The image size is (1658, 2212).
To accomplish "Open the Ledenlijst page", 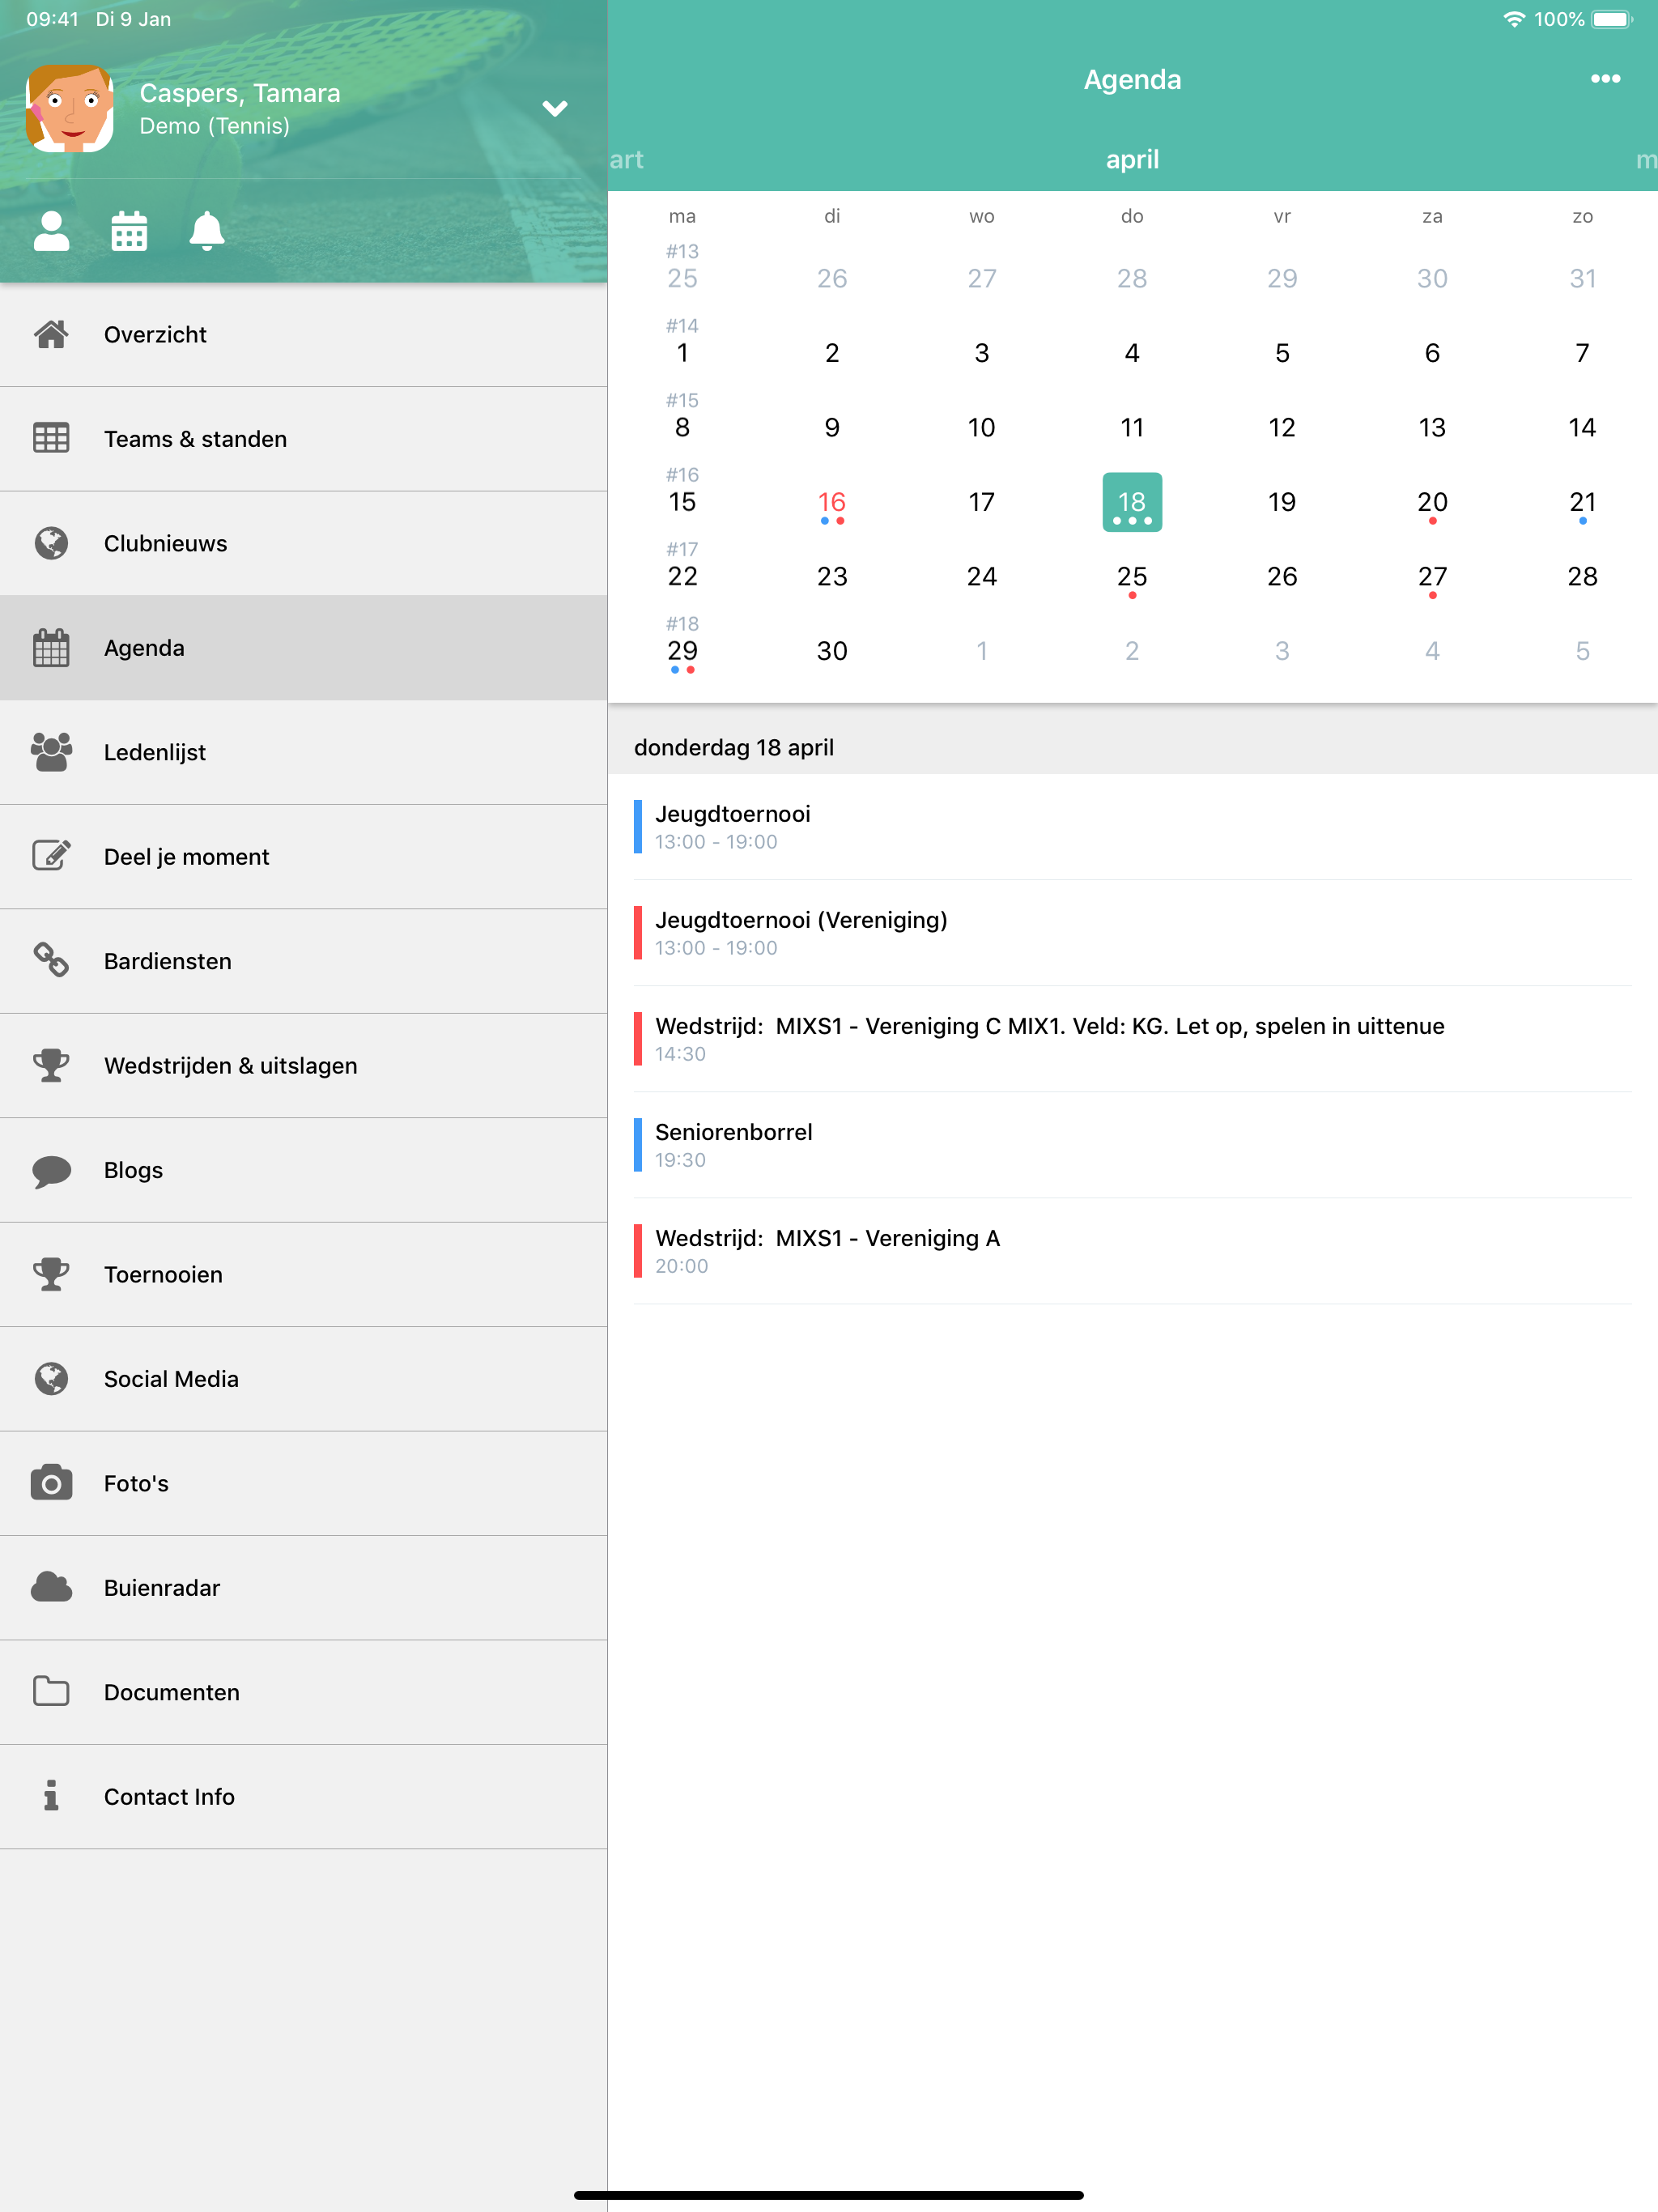I will tap(304, 753).
